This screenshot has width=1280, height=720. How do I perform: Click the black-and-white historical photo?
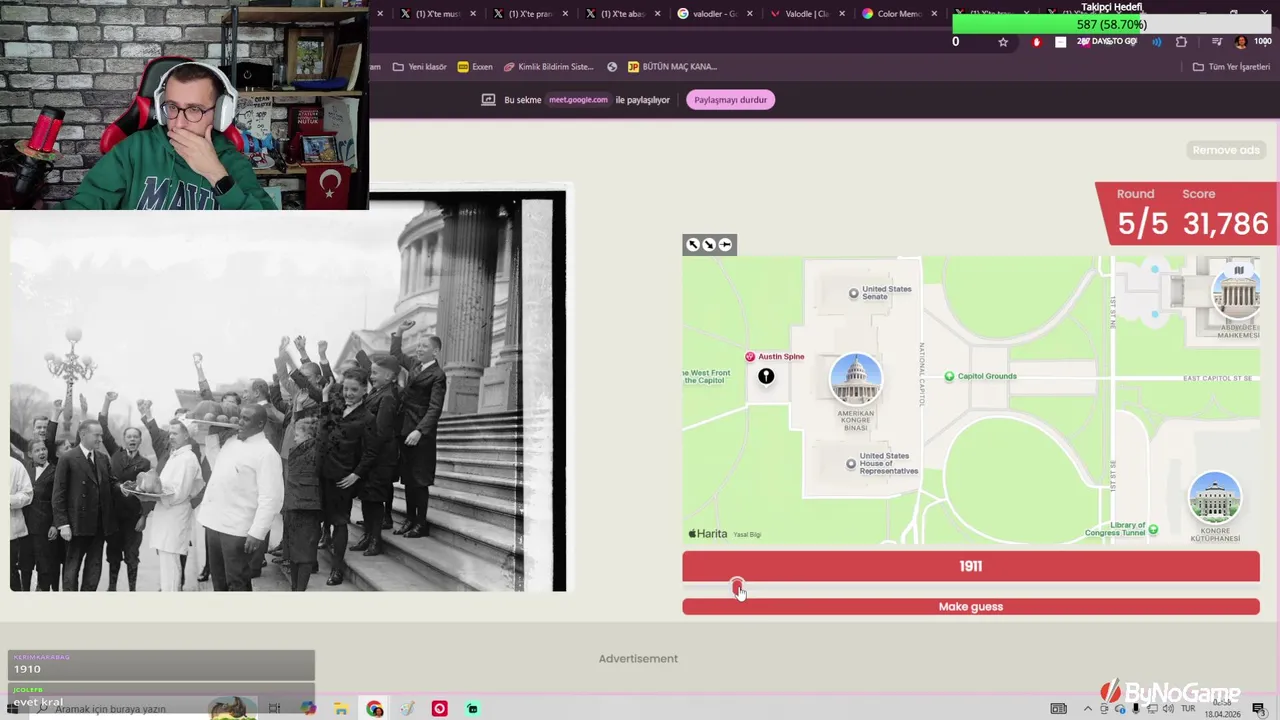(288, 391)
